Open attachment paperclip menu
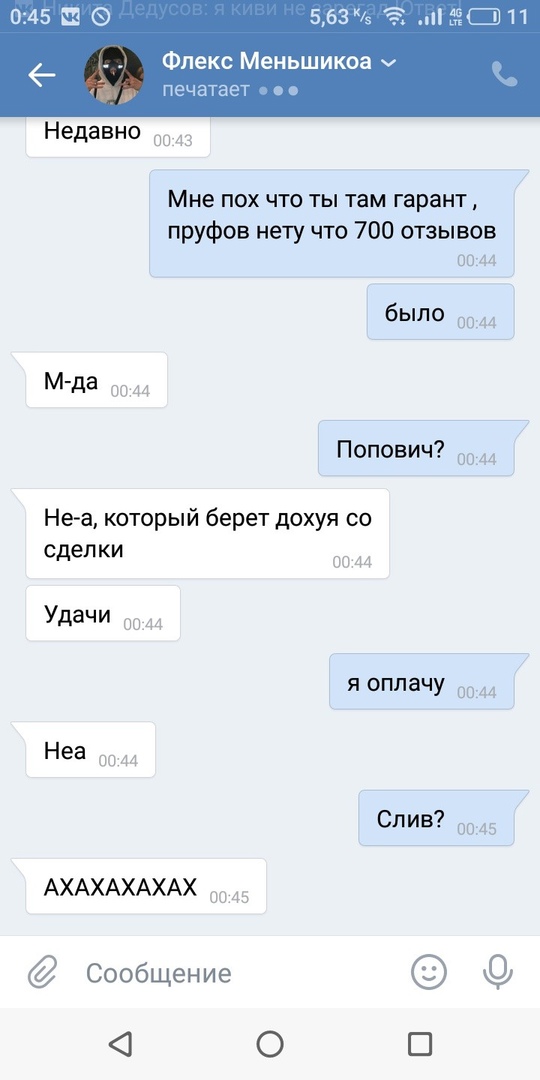 42,973
